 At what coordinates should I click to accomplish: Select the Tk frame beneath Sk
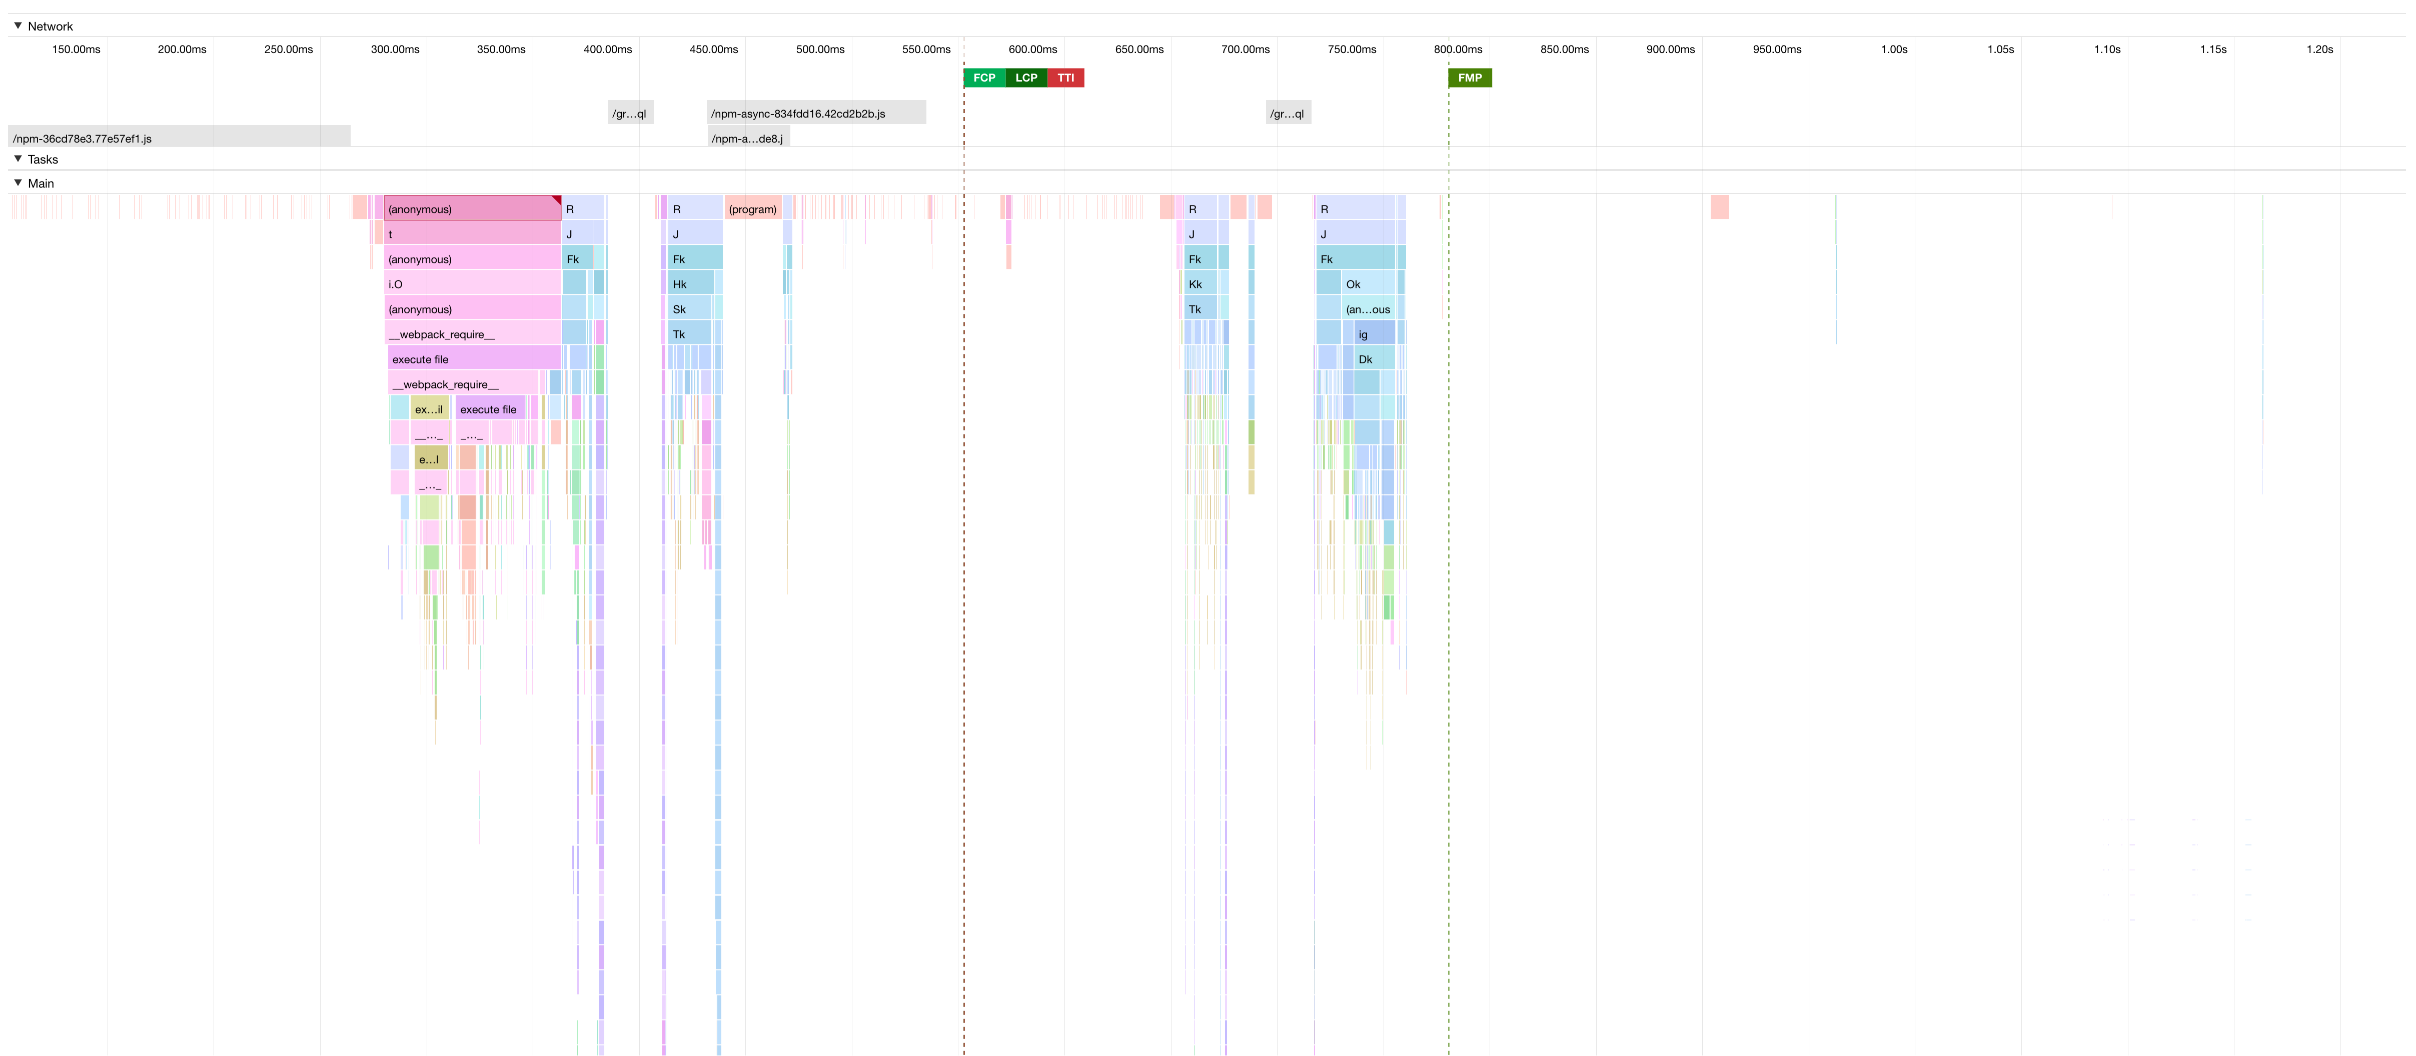pos(690,334)
